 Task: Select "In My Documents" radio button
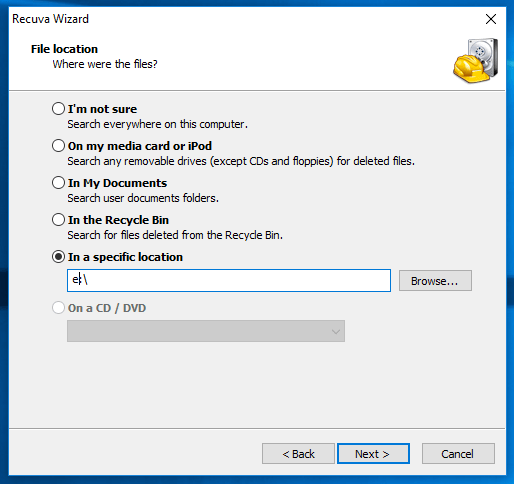(58, 183)
